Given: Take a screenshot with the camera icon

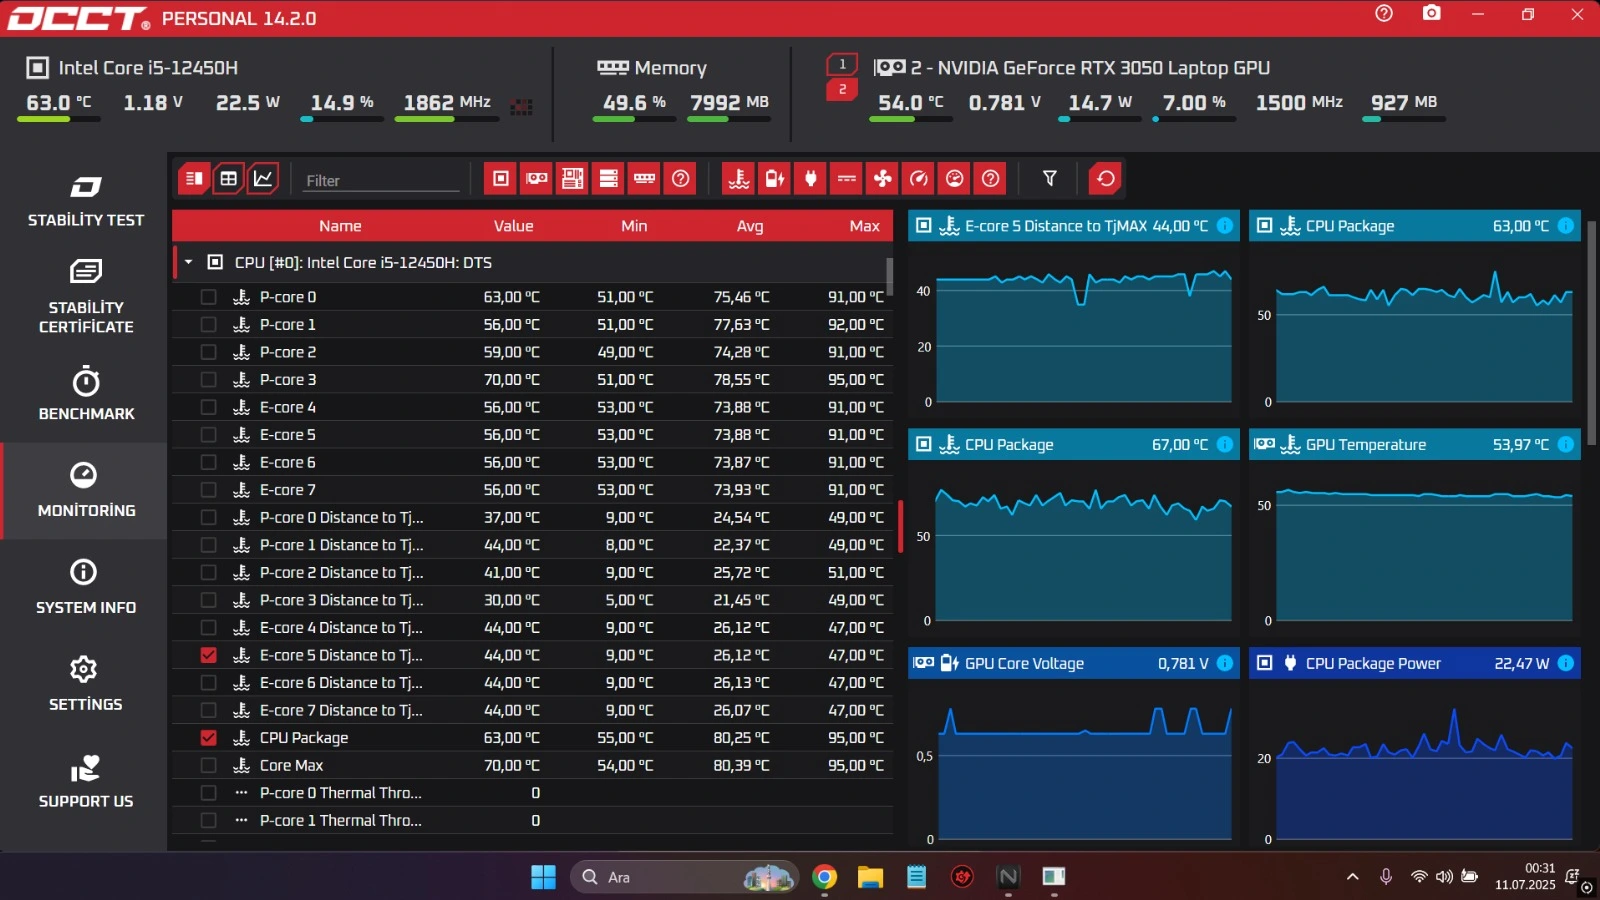Looking at the screenshot, I should tap(1432, 14).
